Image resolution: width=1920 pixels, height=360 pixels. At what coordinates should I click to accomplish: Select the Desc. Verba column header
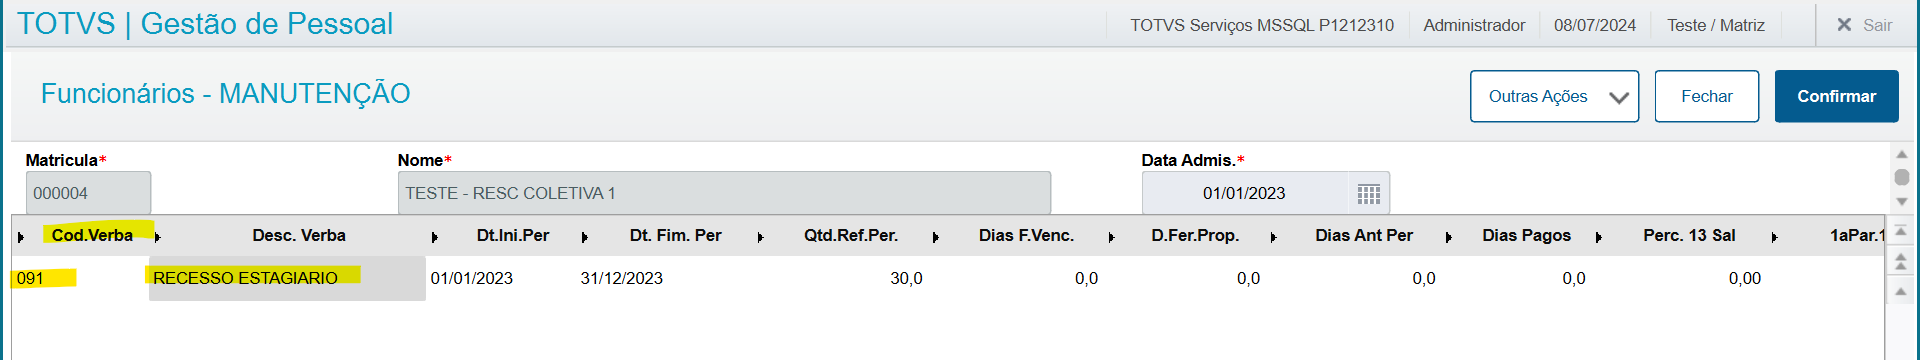(x=299, y=236)
